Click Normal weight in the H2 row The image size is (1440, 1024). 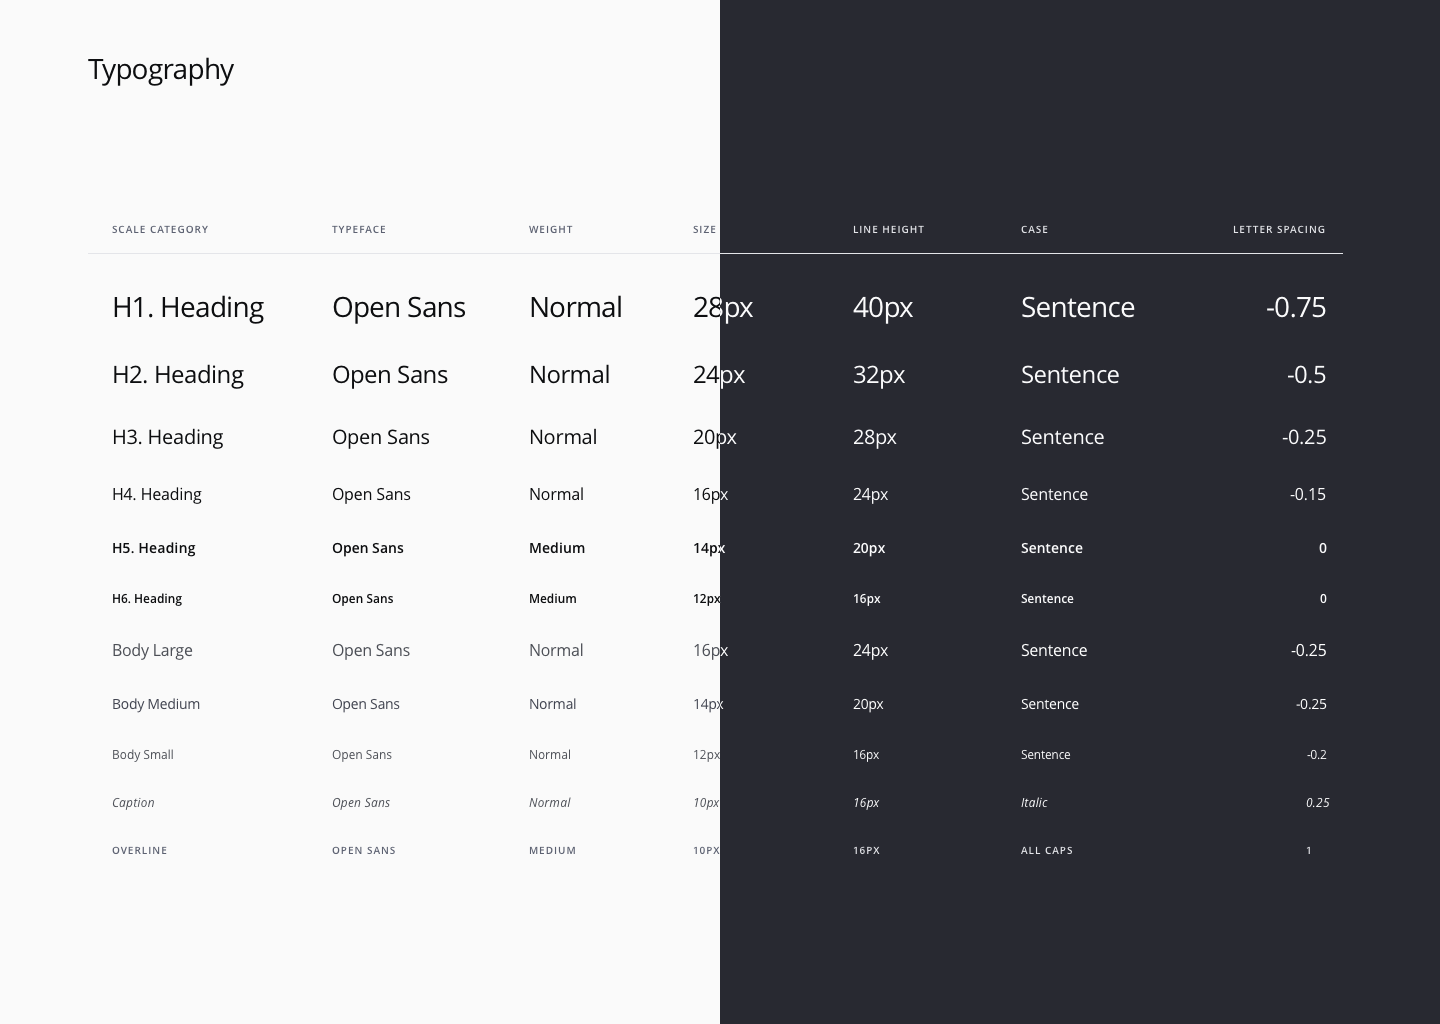[x=570, y=374]
